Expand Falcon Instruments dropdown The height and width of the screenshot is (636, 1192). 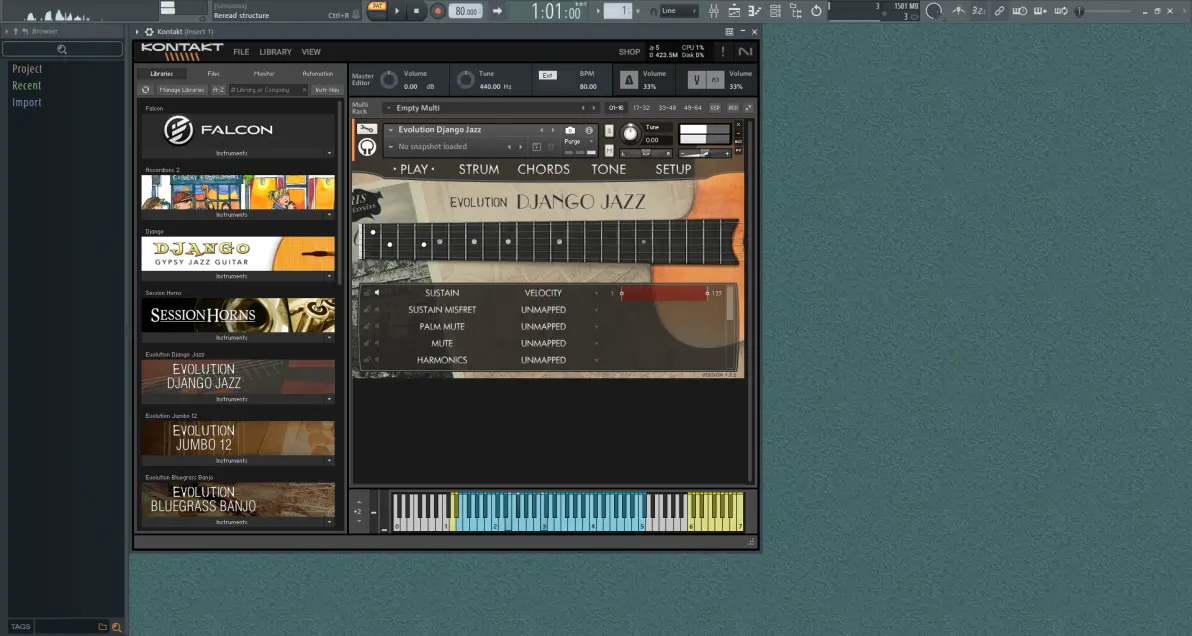[237, 153]
